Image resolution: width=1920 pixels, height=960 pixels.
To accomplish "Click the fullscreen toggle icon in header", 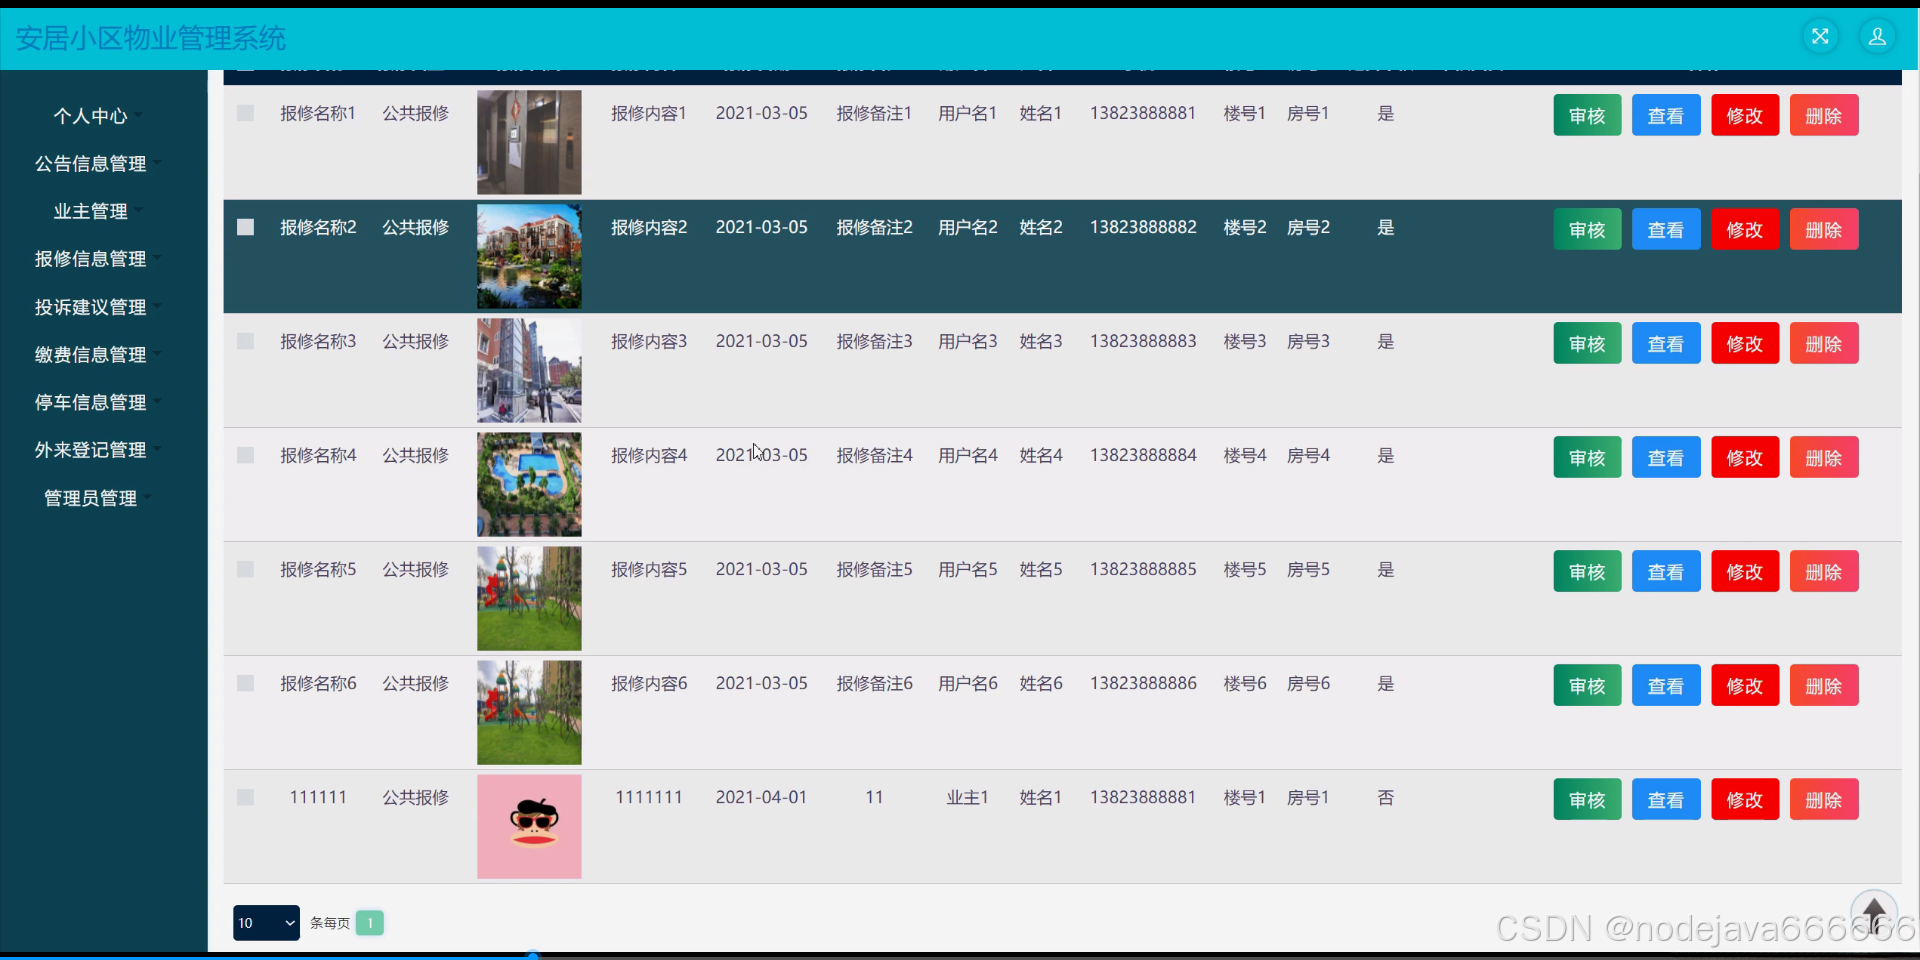I will tap(1820, 37).
